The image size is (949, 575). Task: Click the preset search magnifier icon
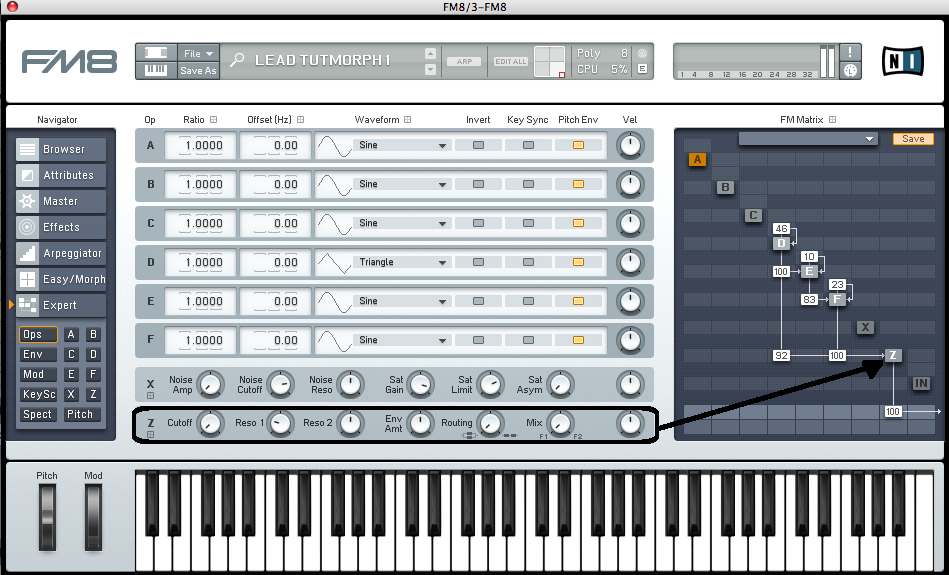[x=237, y=60]
